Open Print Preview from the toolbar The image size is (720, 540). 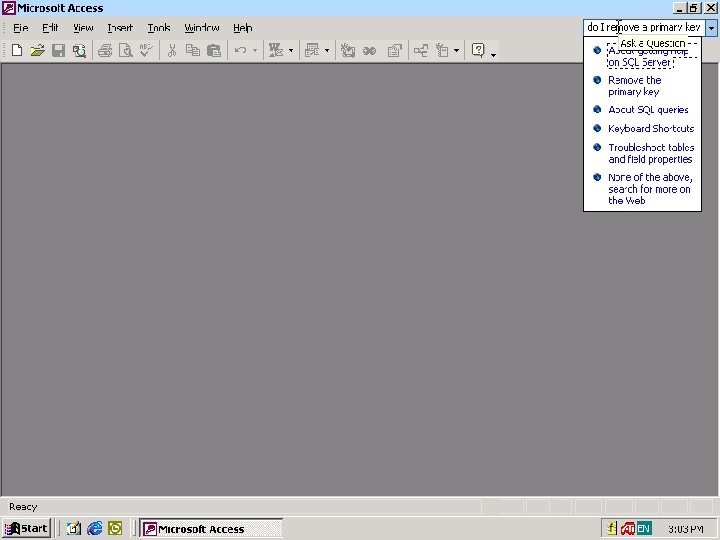(125, 50)
